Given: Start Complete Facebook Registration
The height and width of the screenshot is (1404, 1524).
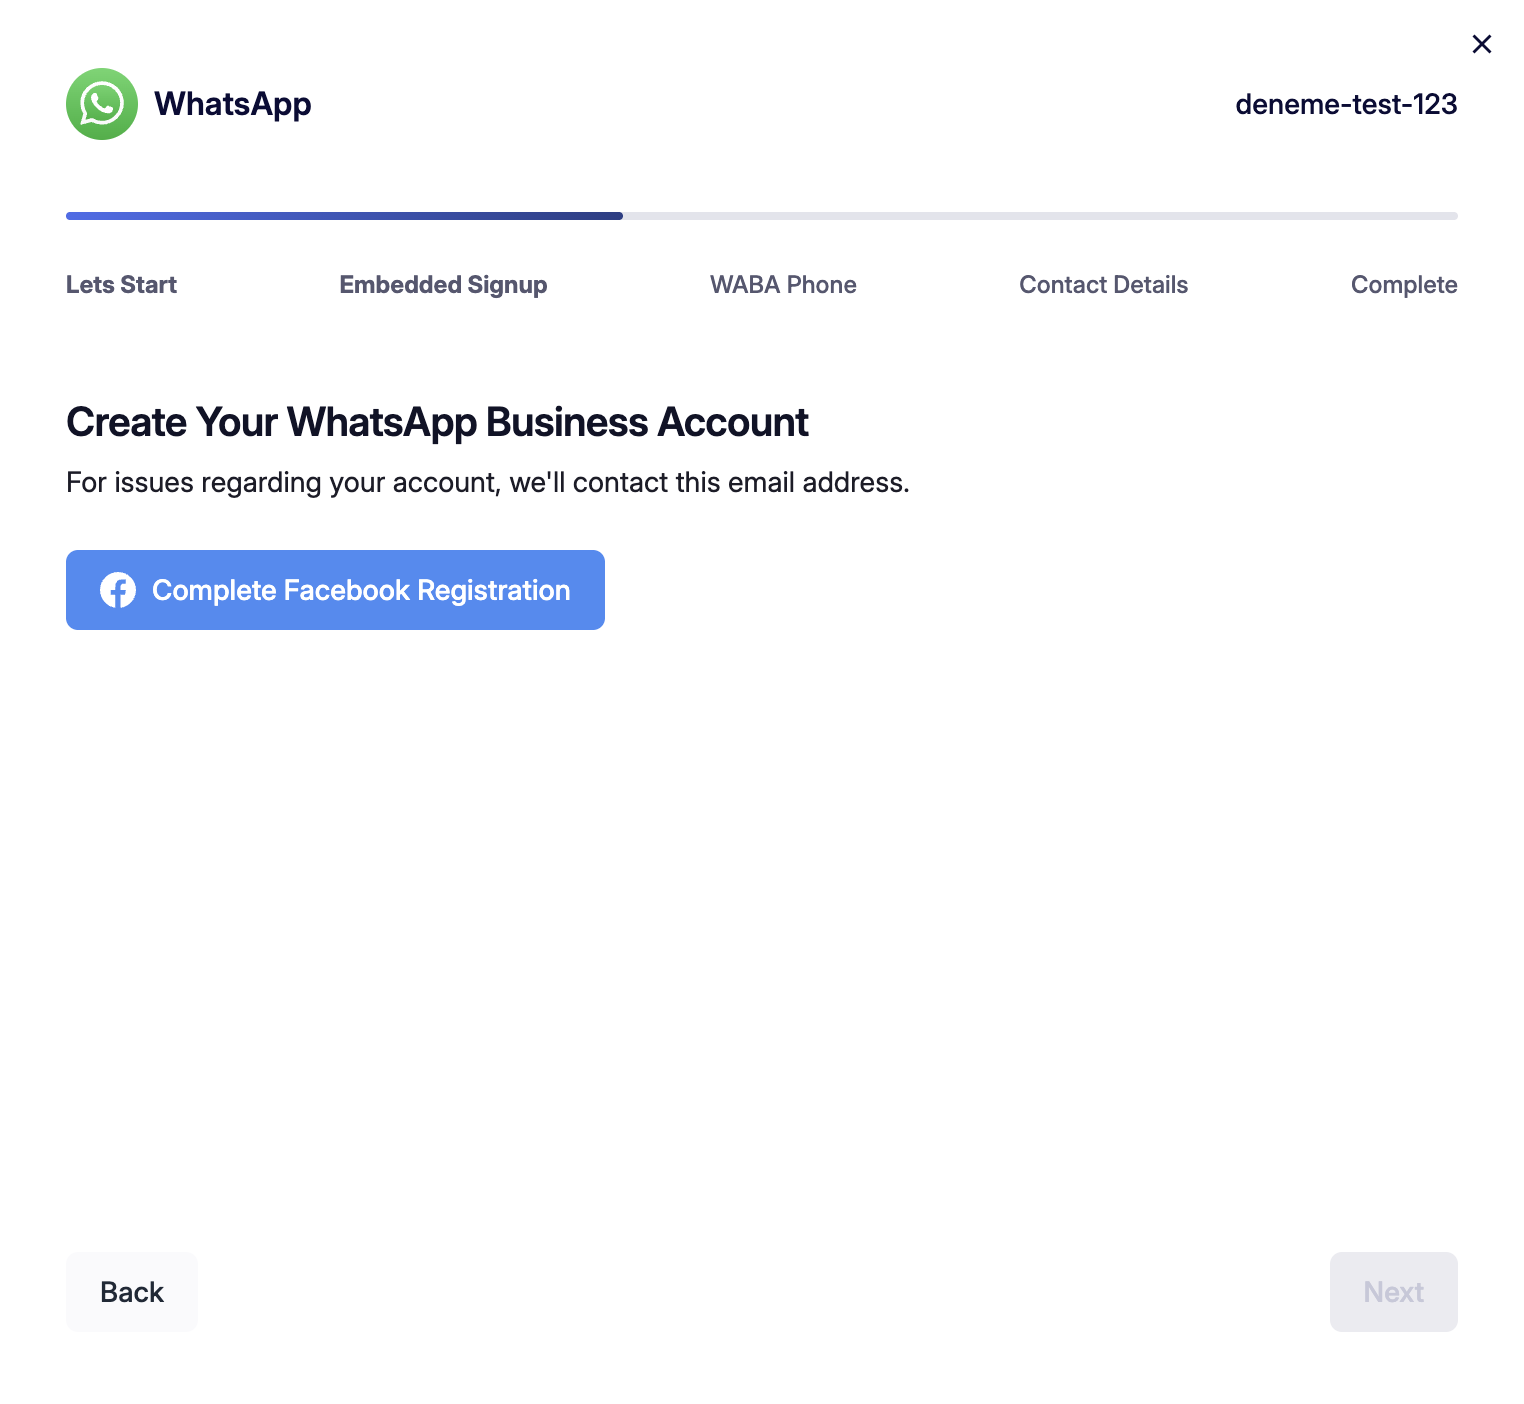Looking at the screenshot, I should (x=335, y=590).
